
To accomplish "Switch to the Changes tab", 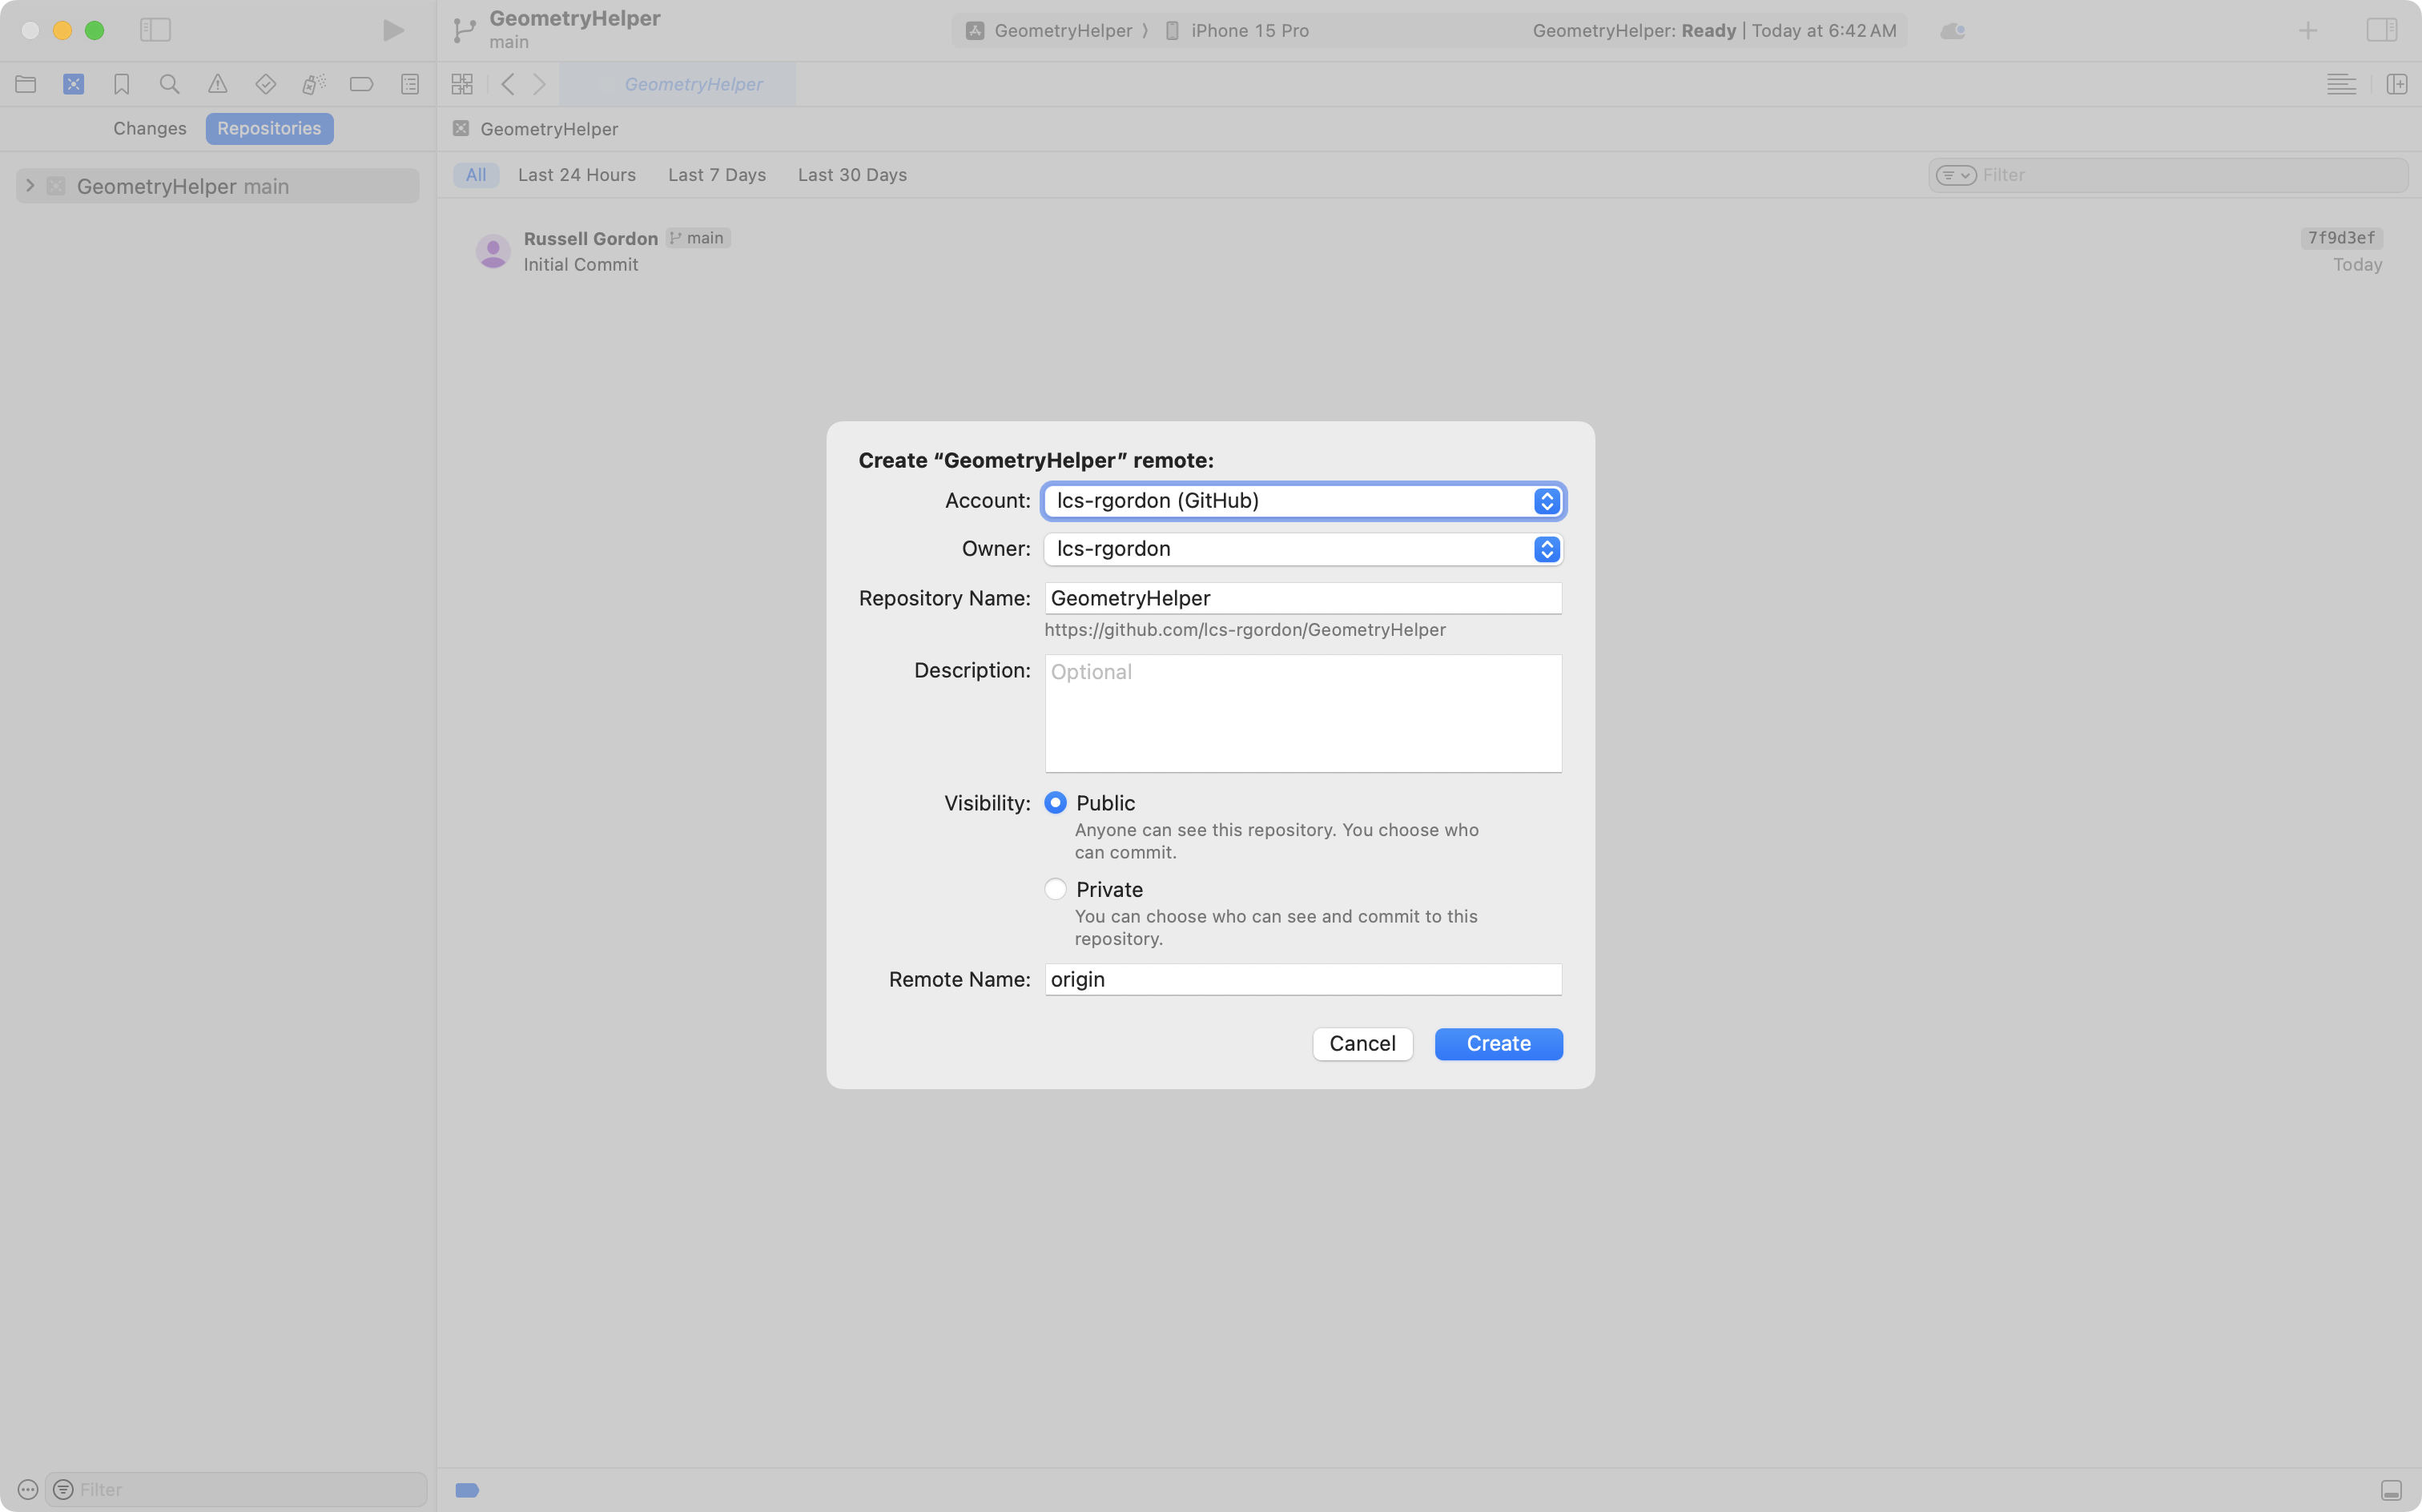I will (149, 128).
